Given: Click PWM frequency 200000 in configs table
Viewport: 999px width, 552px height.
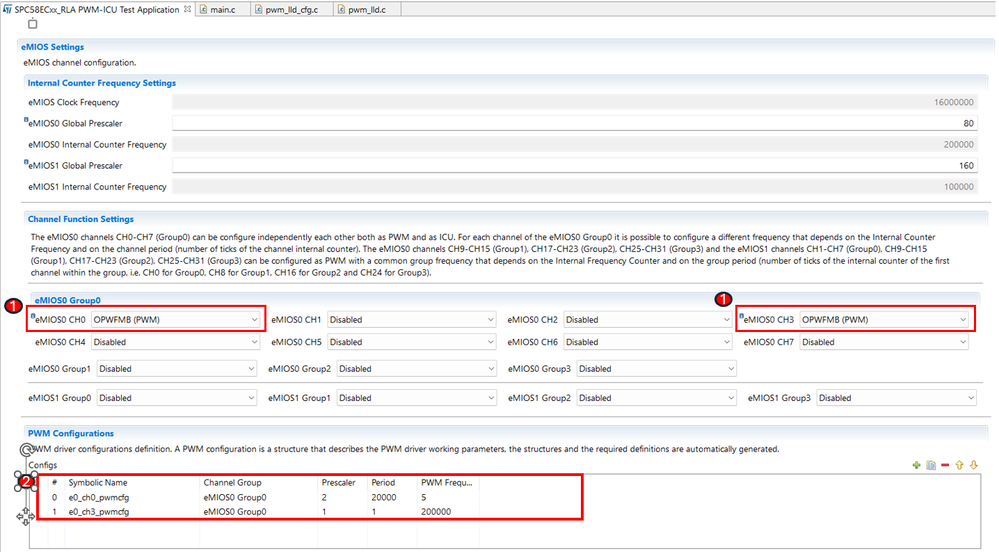Looking at the screenshot, I should pyautogui.click(x=436, y=511).
